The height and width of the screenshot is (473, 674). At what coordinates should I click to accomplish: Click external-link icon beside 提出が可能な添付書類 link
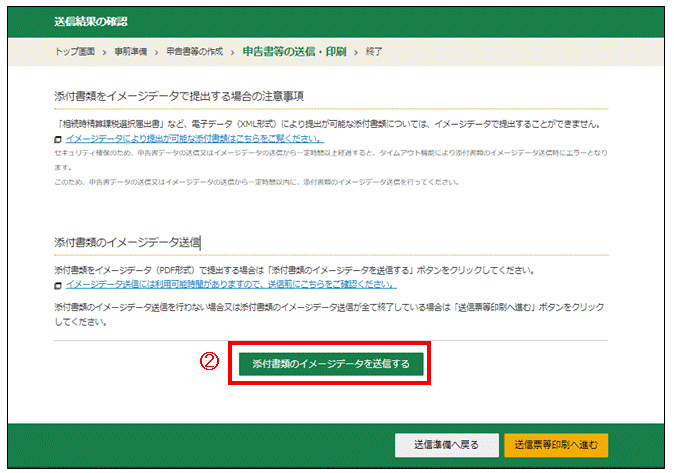(x=58, y=139)
